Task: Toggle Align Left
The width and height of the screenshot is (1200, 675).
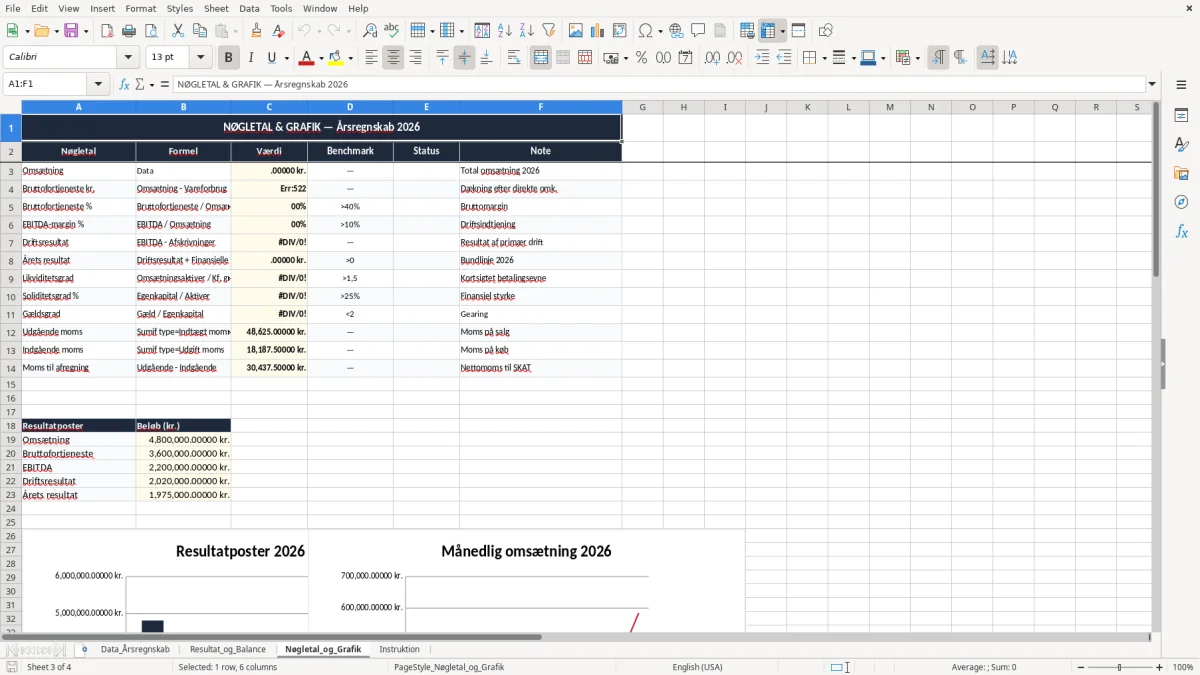Action: click(x=371, y=58)
